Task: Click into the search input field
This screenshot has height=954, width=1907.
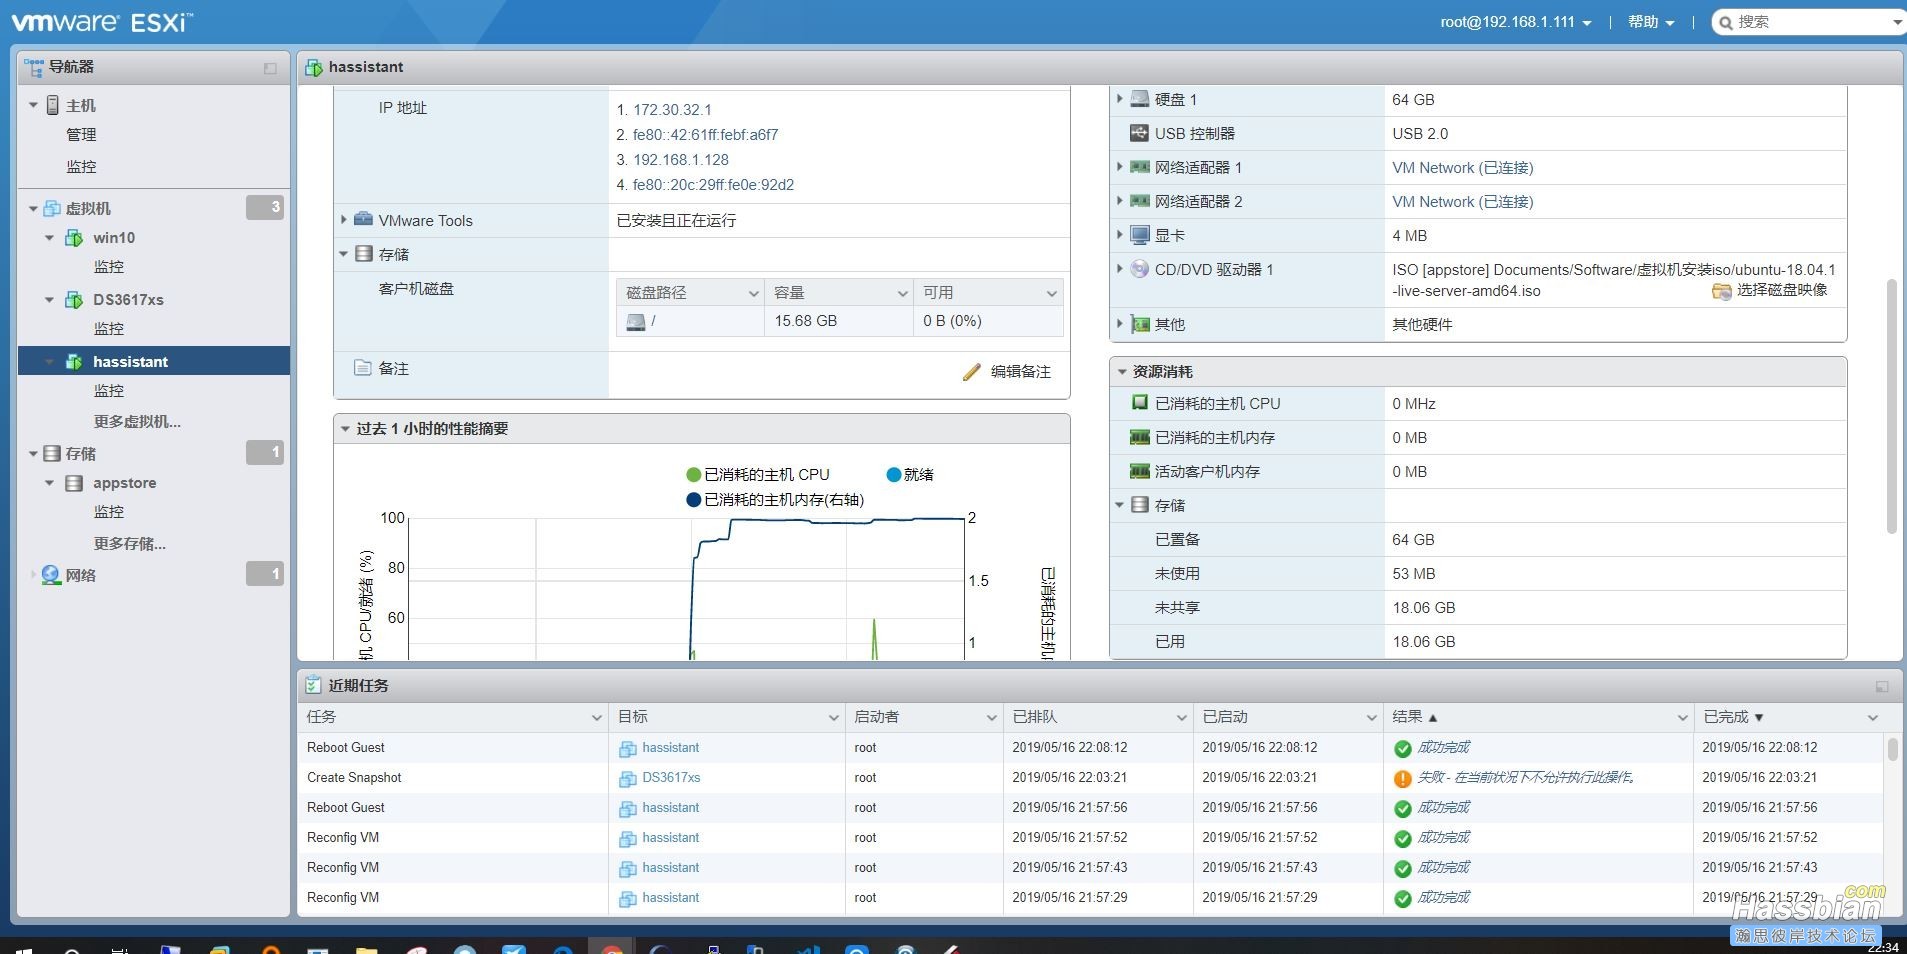Action: click(x=1810, y=22)
